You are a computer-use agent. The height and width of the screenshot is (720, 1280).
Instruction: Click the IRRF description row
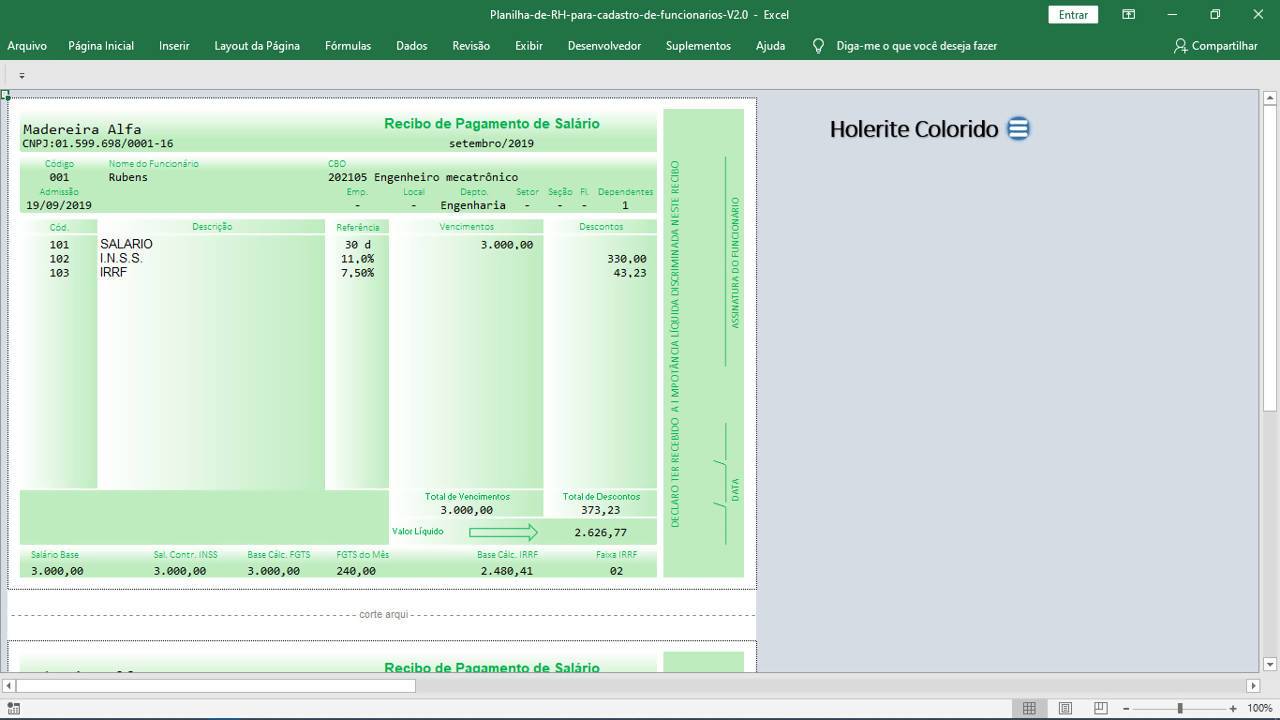[113, 272]
